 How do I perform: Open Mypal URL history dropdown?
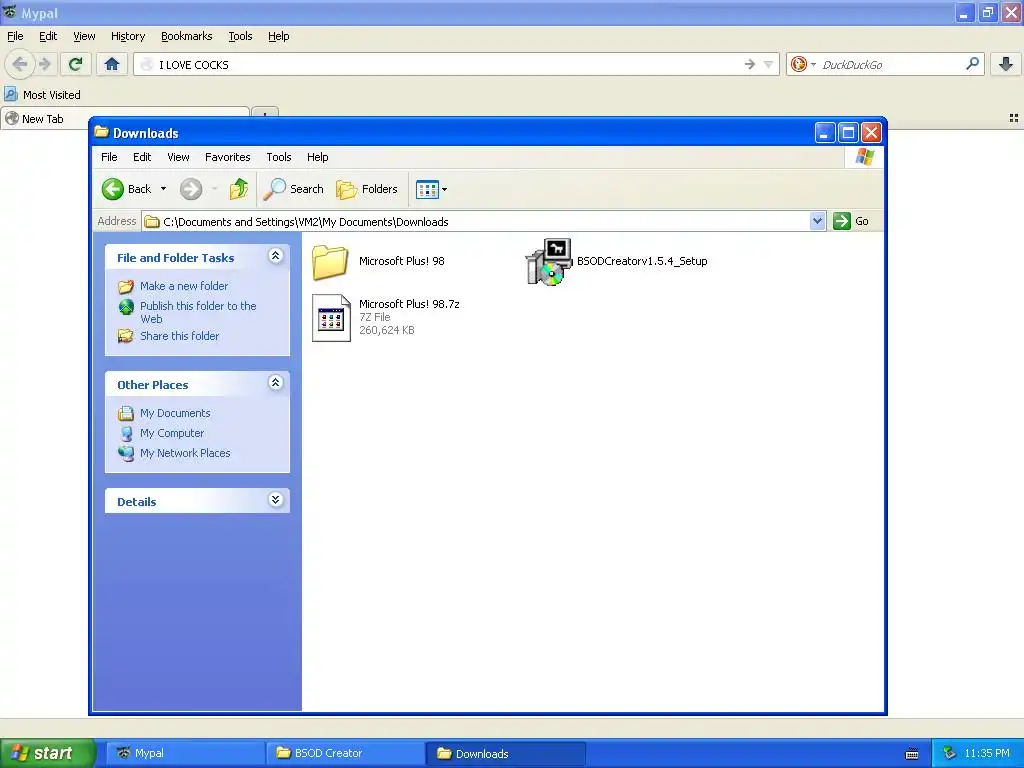769,64
